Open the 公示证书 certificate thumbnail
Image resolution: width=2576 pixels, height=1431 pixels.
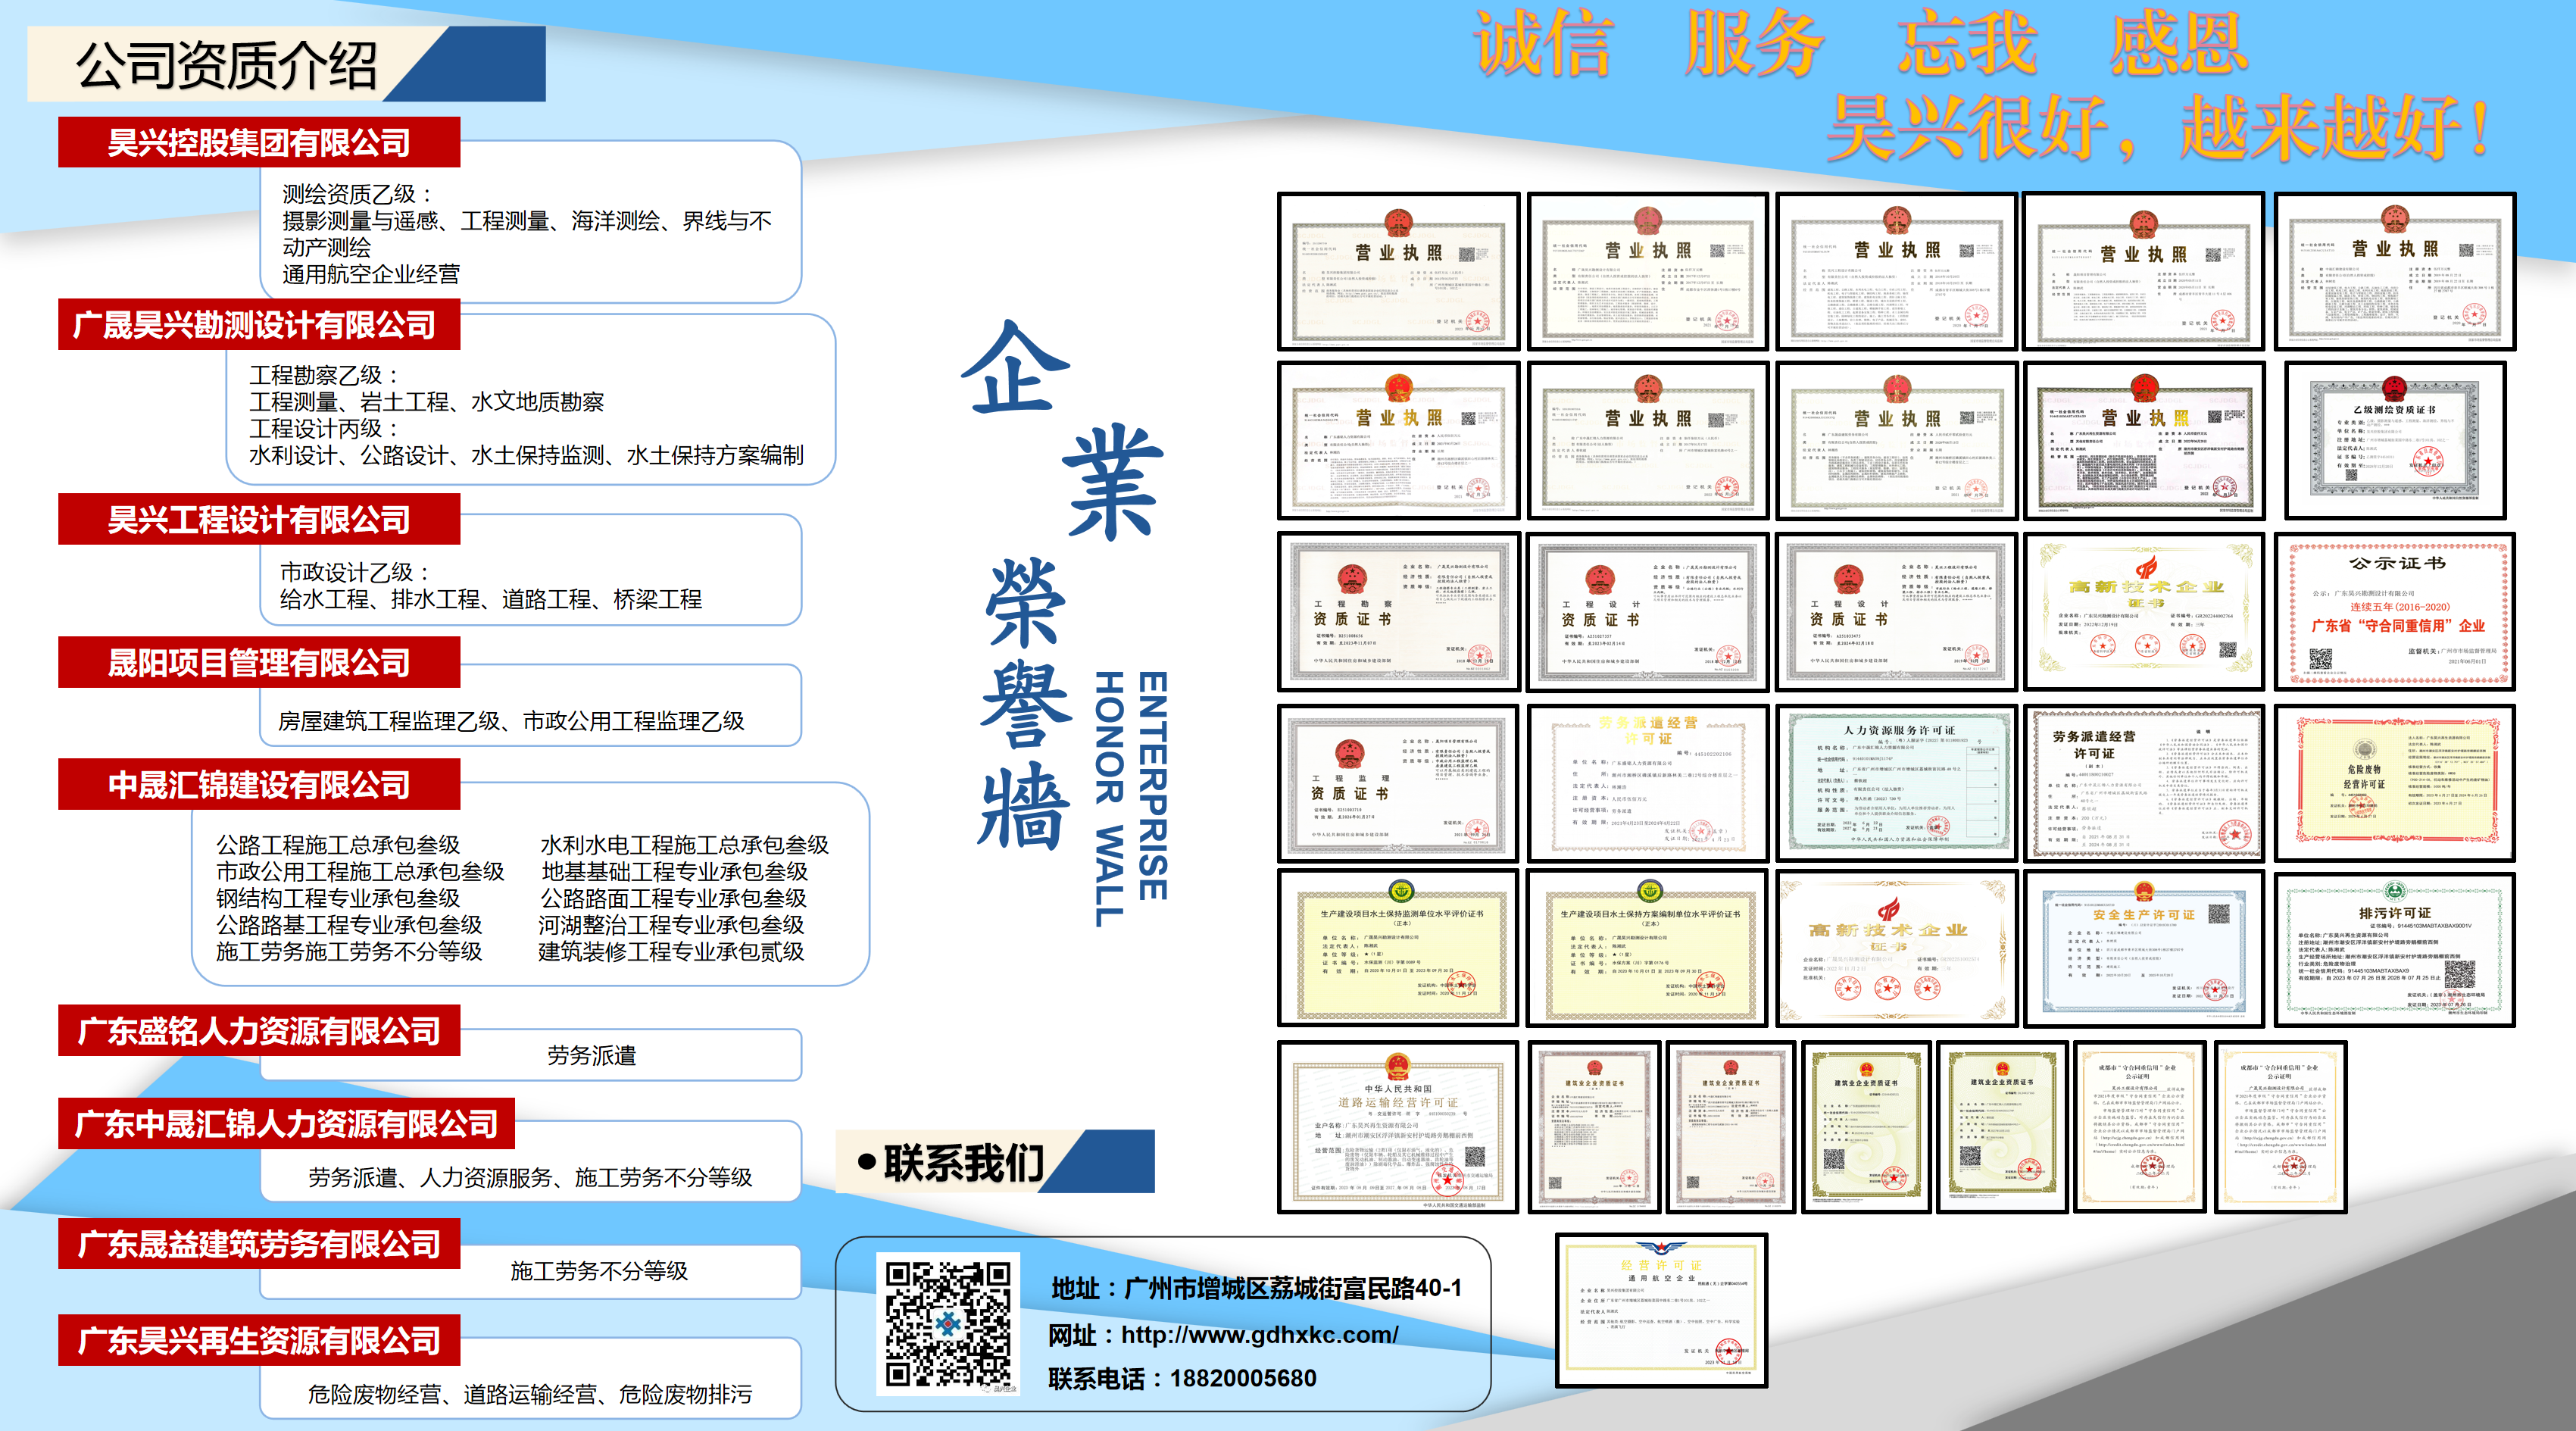[2395, 612]
